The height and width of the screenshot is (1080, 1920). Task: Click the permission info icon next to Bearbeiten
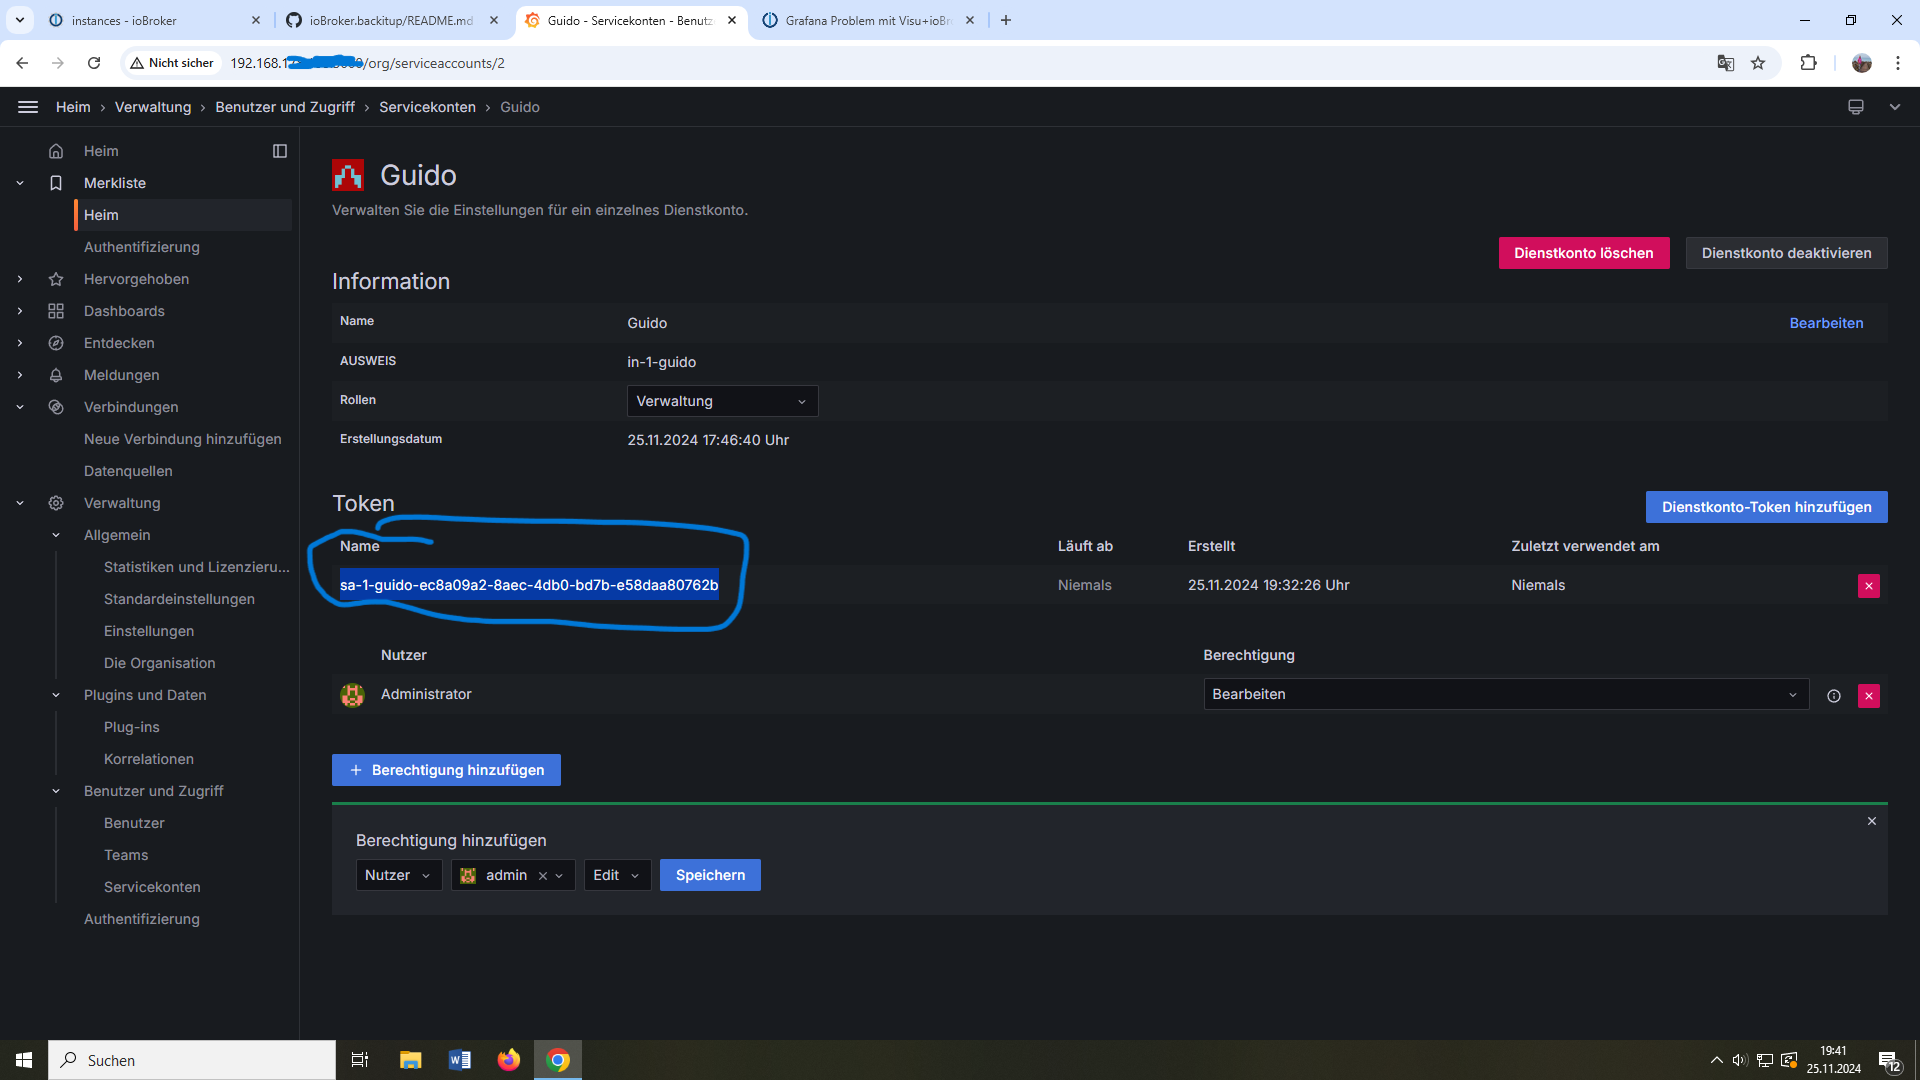click(x=1834, y=696)
